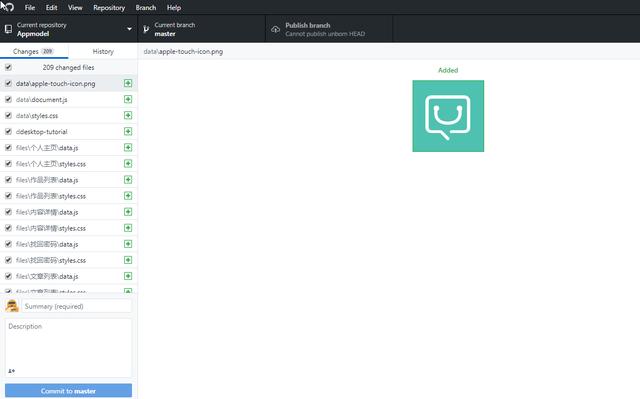Click the add co-authors icon in Description
This screenshot has height=399, width=640.
click(11, 370)
